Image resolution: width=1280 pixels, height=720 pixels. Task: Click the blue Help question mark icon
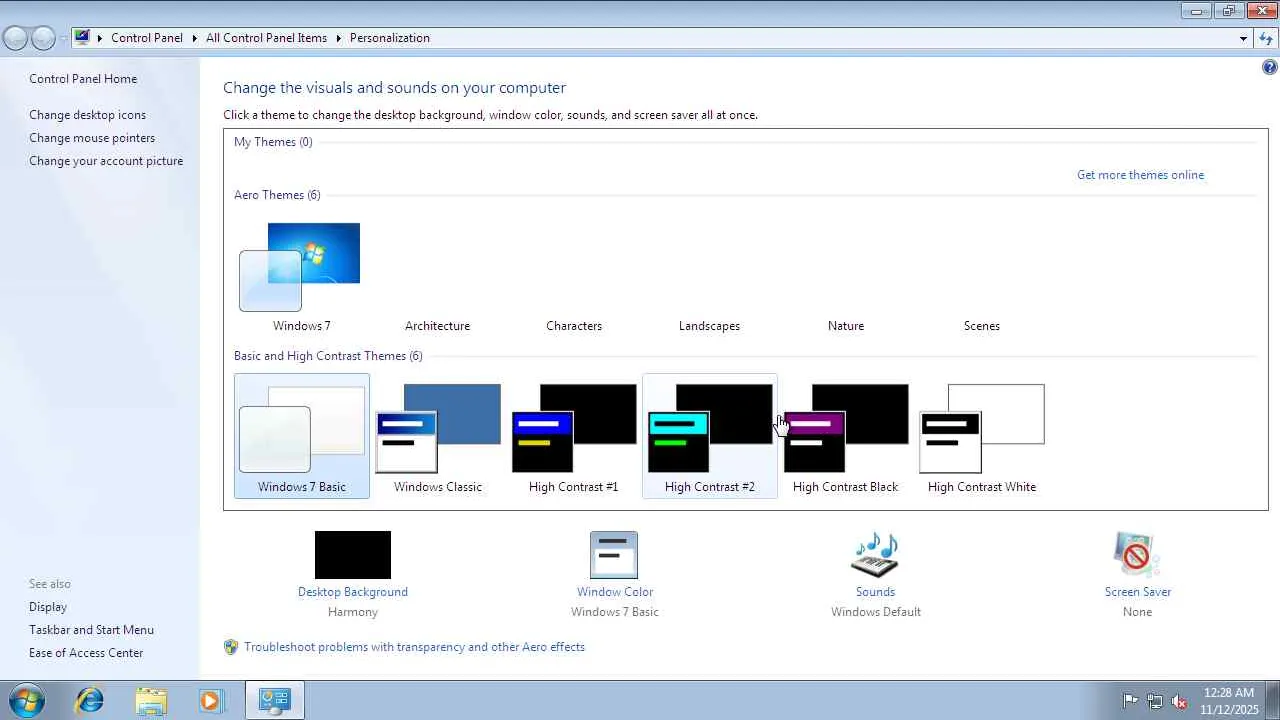click(x=1269, y=68)
